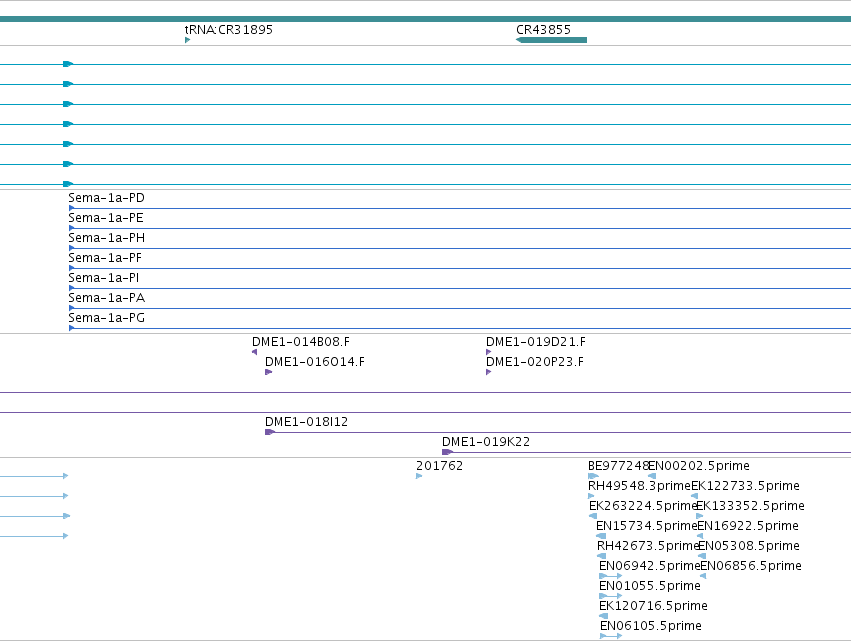Select the EN06105.5prime arrow glyph
Viewport: 851px width, 641px height.
click(x=611, y=636)
